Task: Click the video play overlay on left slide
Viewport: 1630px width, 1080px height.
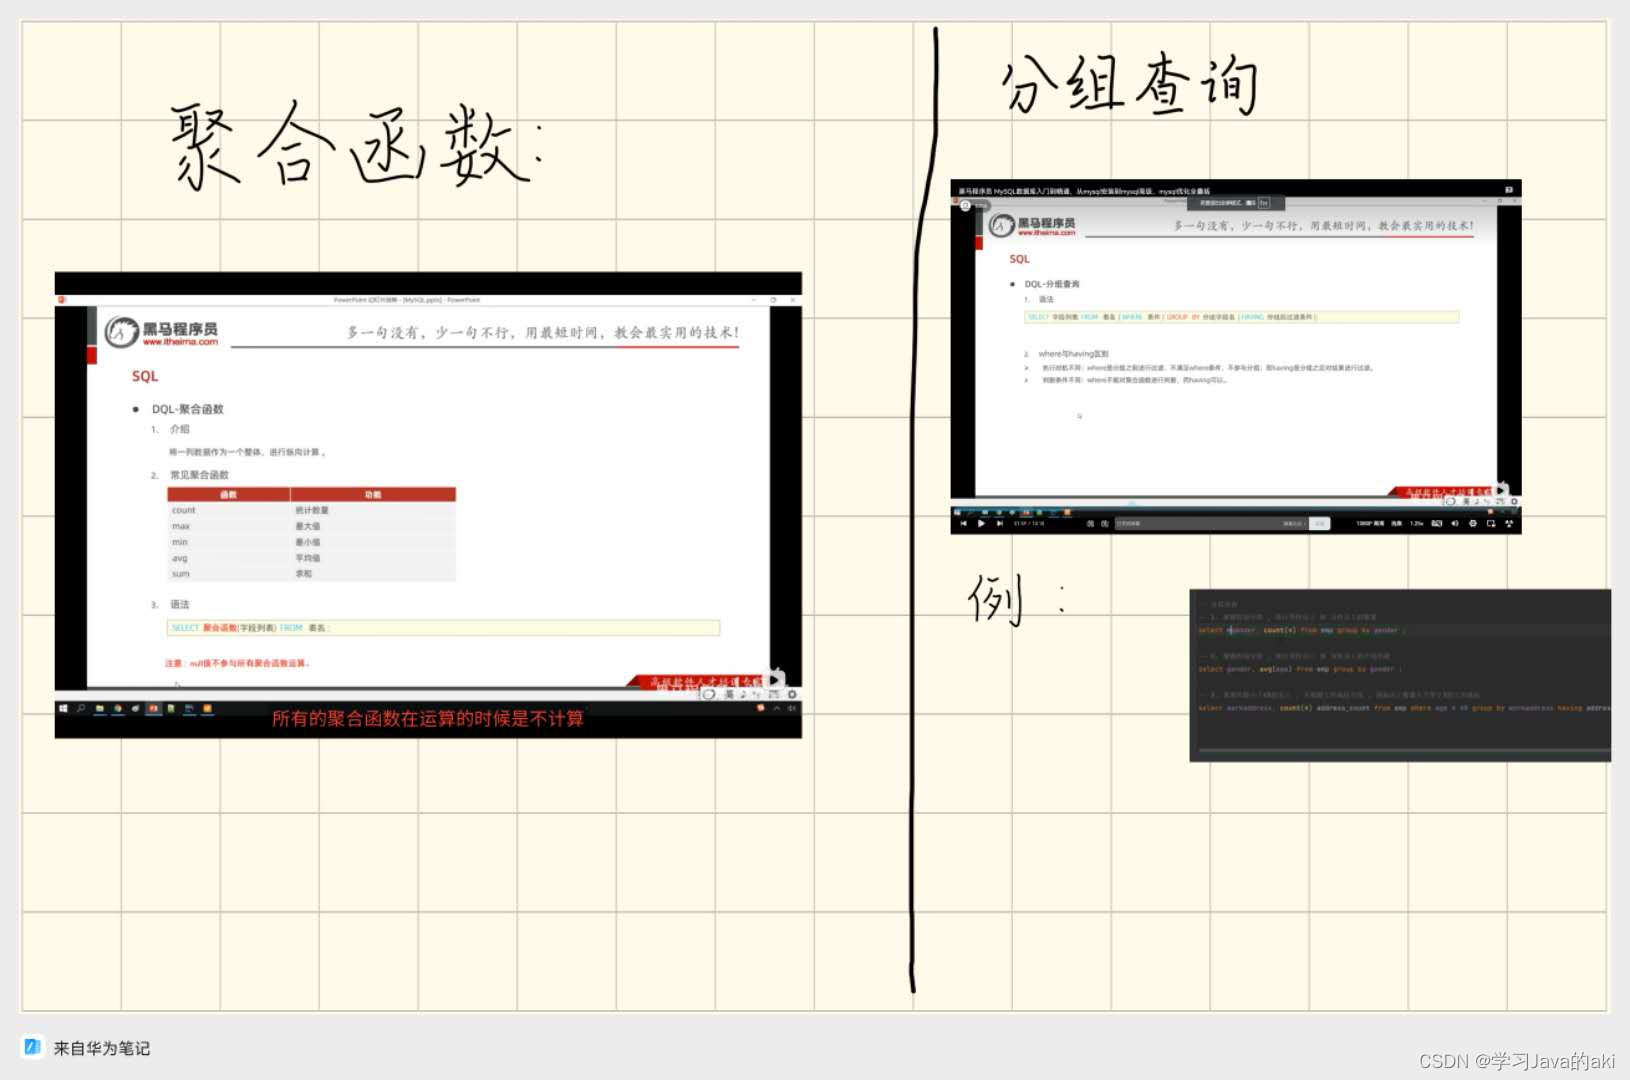Action: pos(775,679)
